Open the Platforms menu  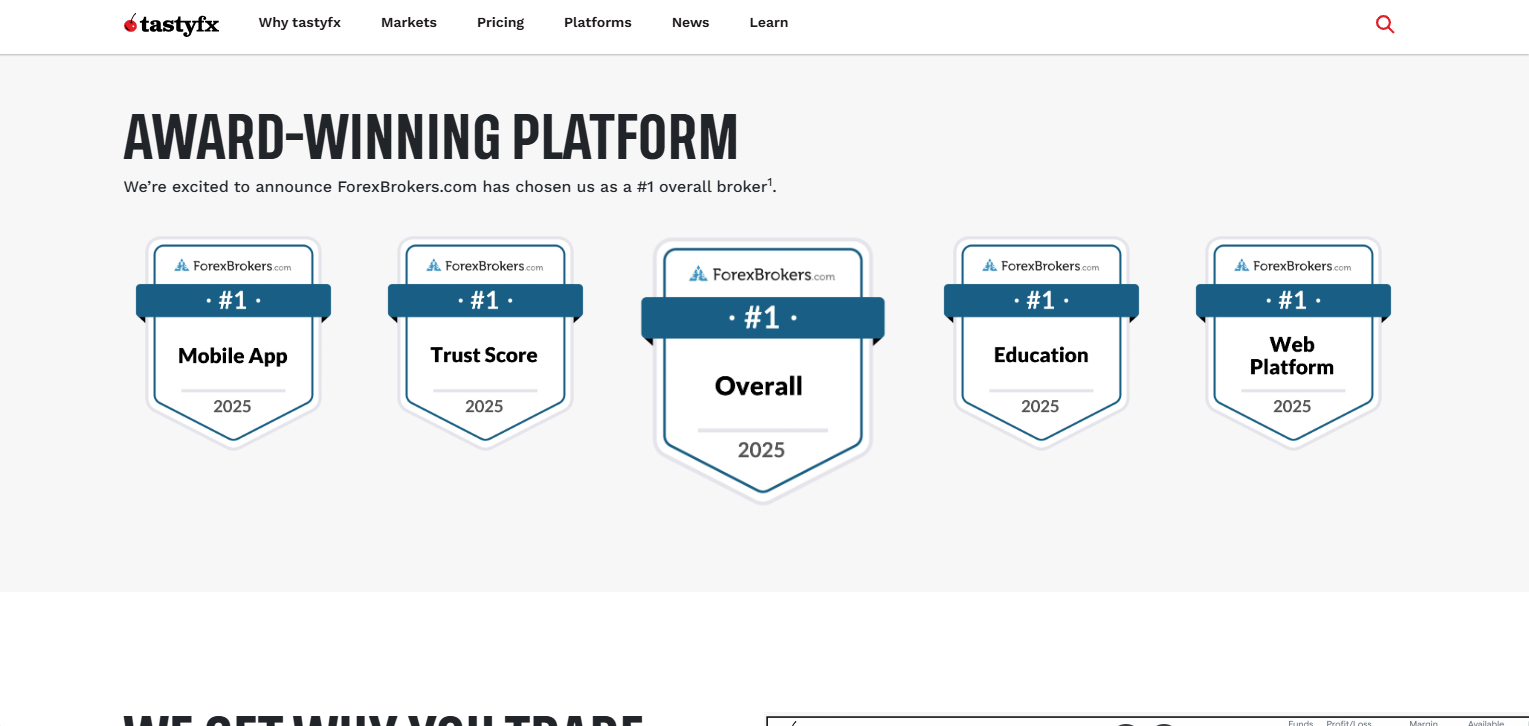tap(598, 22)
